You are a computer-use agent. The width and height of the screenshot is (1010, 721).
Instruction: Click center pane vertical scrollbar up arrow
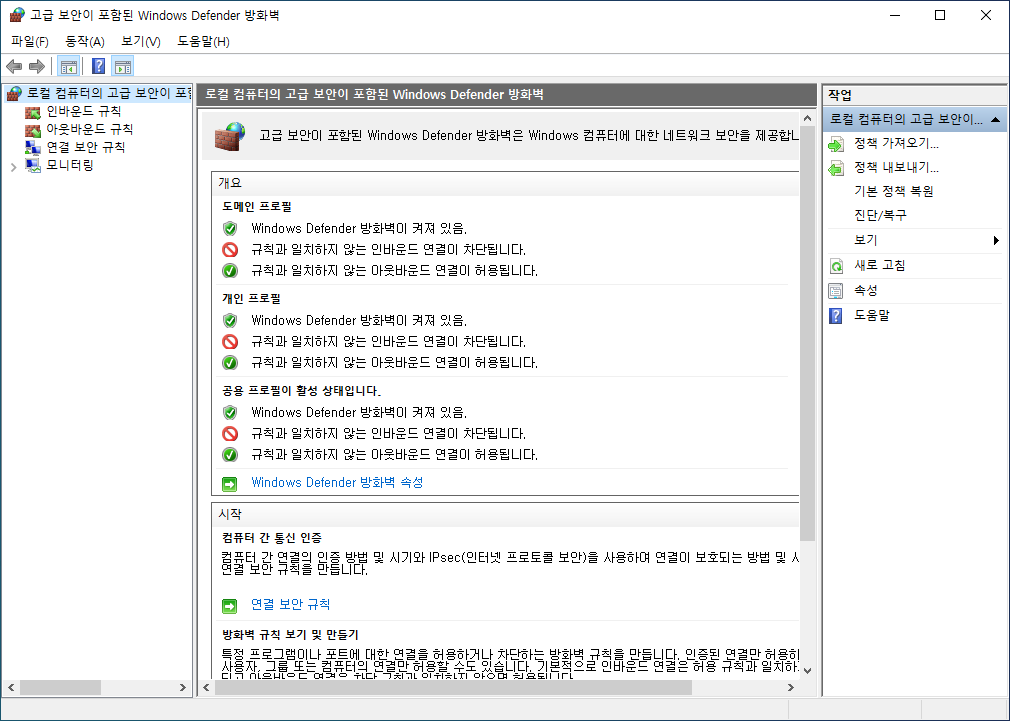coord(808,119)
